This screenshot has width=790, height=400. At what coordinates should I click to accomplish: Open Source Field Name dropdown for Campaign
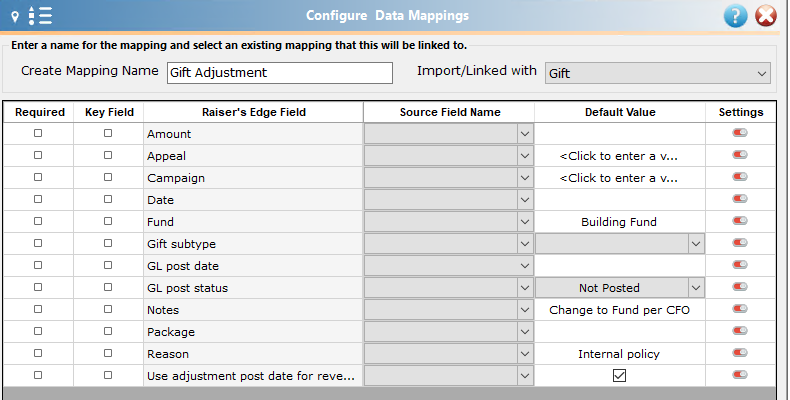448,178
